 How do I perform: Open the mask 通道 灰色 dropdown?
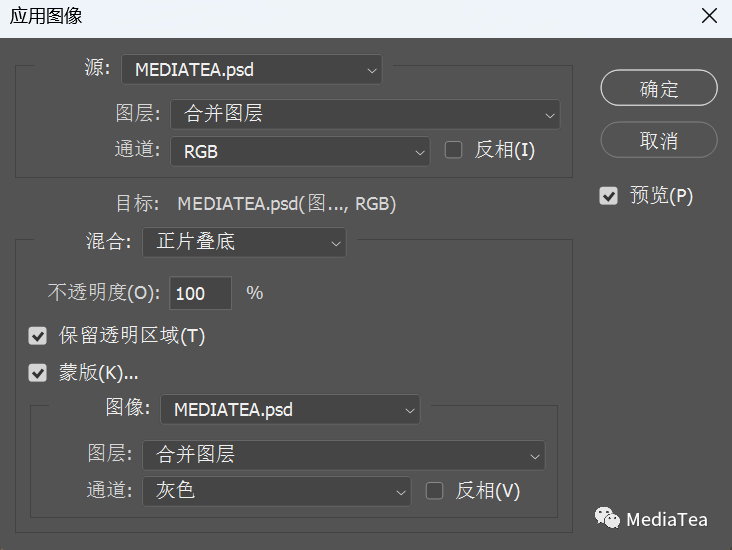(x=277, y=491)
